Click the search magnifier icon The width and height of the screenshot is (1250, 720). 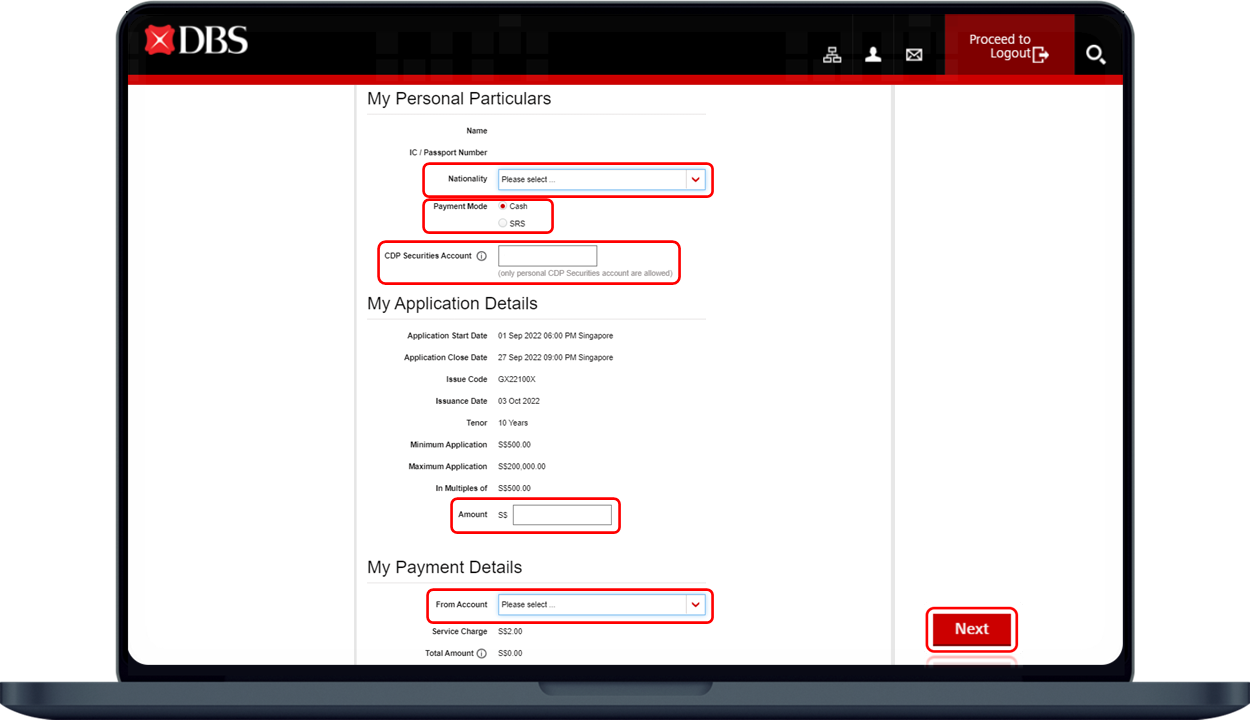[x=1095, y=55]
